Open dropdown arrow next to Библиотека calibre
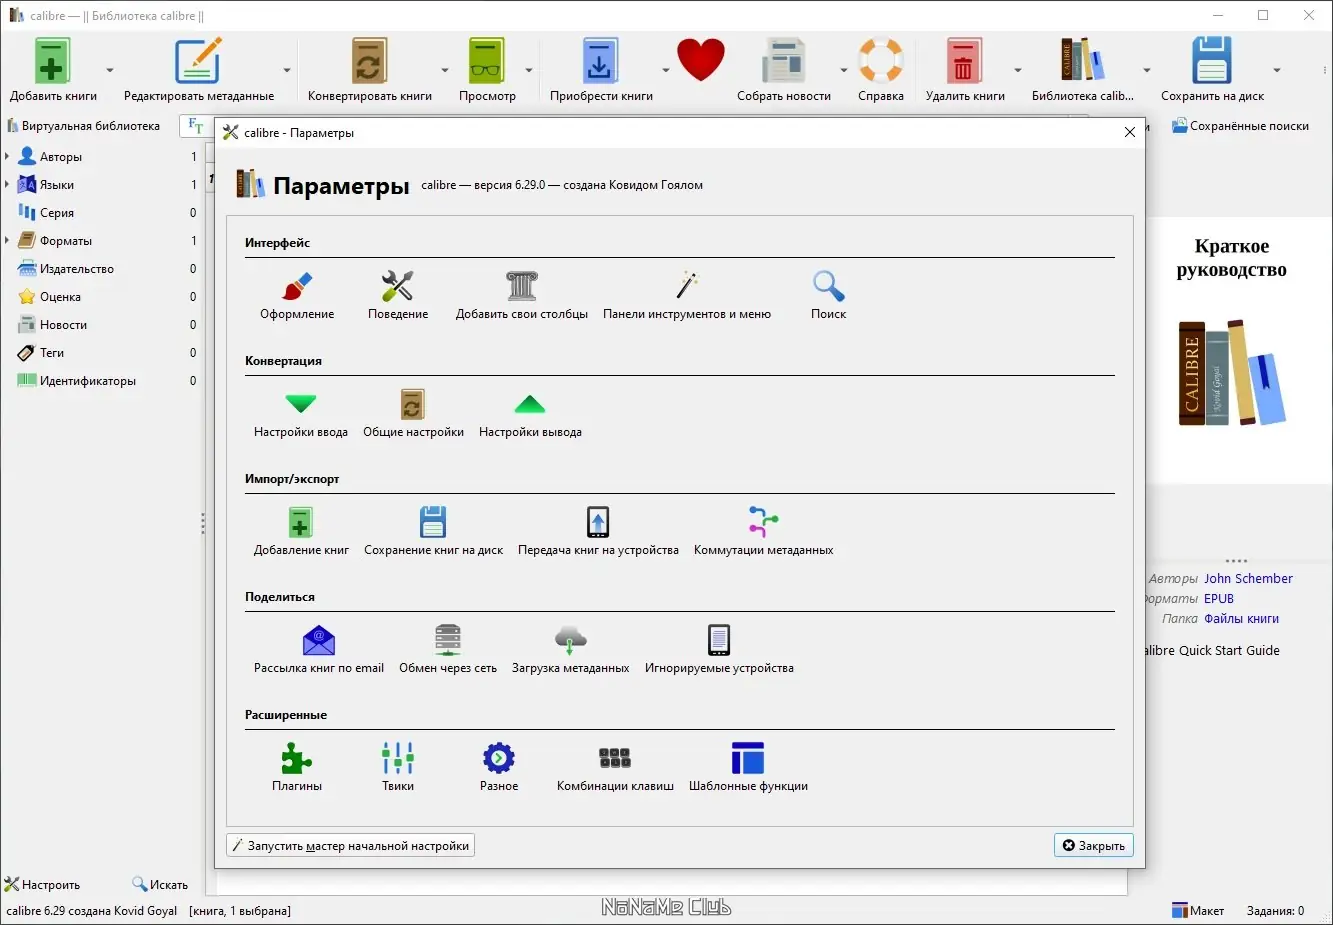Viewport: 1333px width, 925px height. [1146, 70]
